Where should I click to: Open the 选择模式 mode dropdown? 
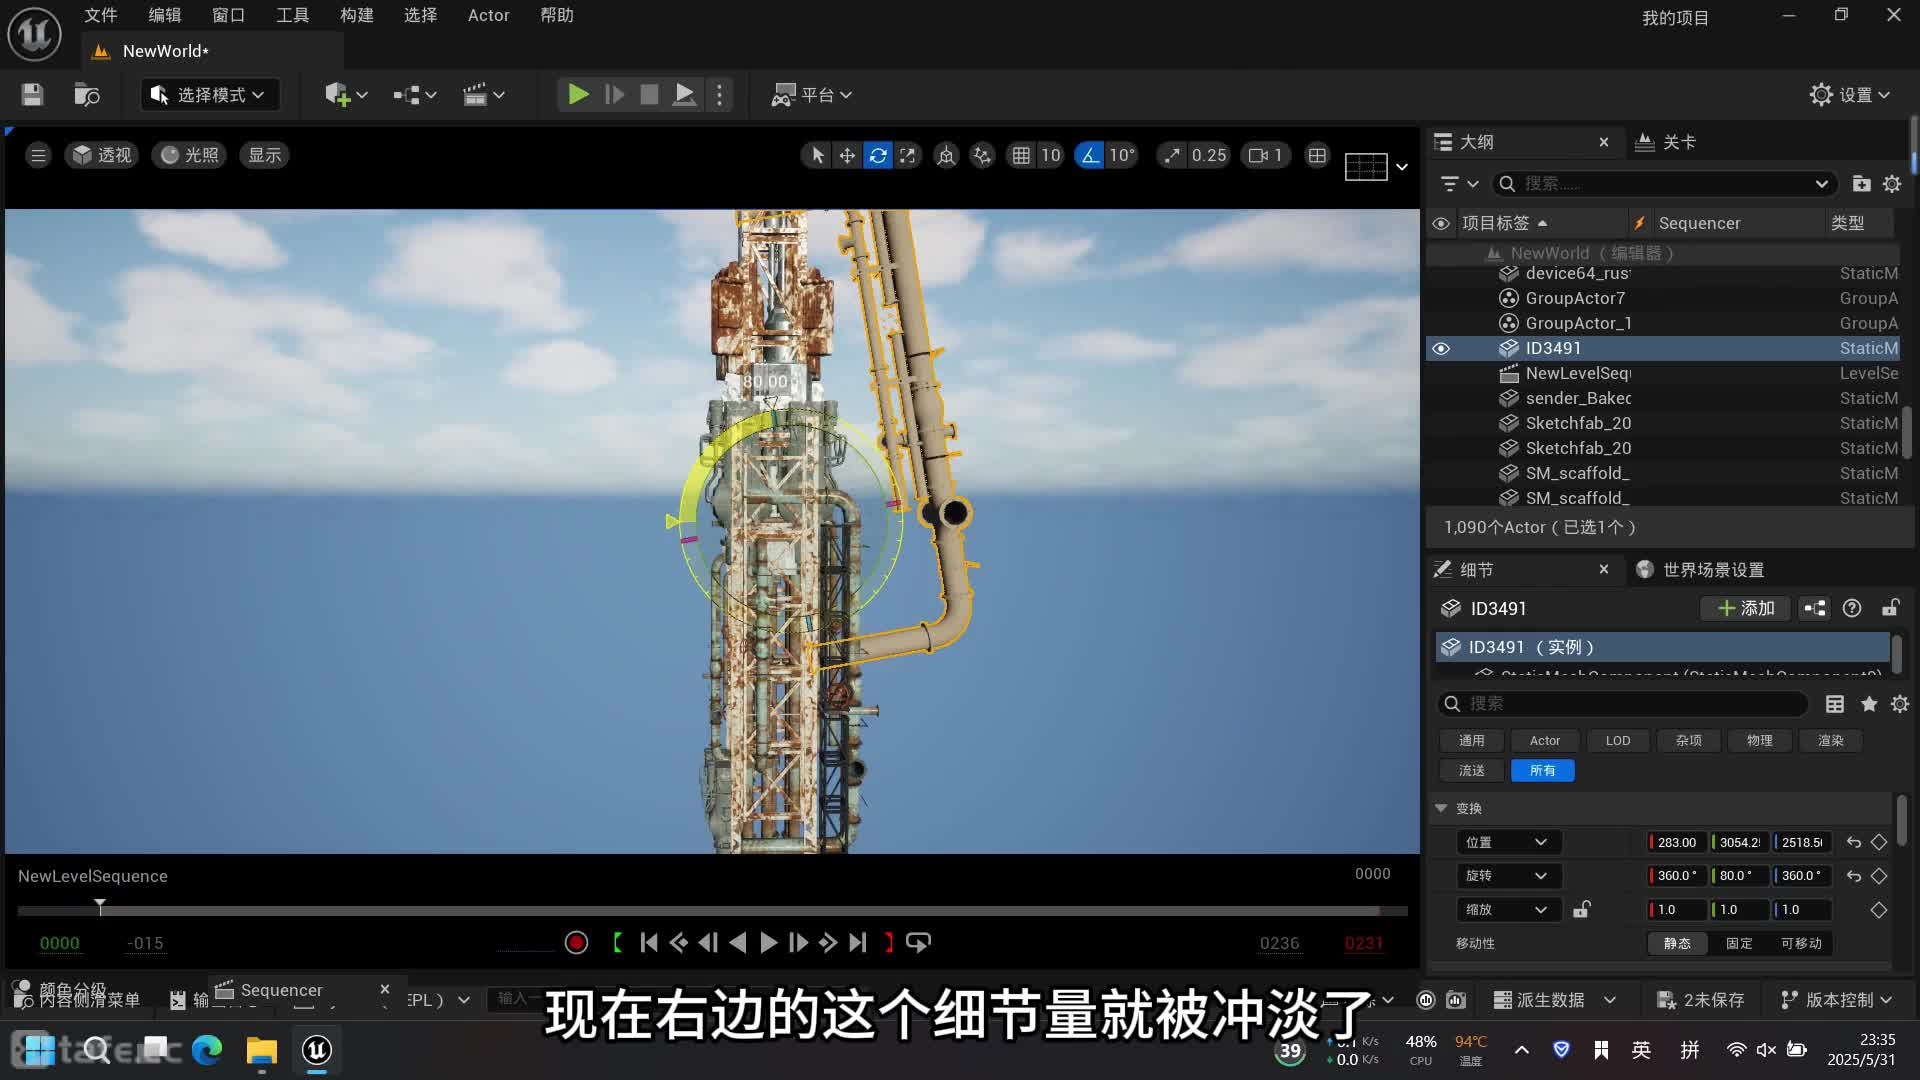click(209, 95)
